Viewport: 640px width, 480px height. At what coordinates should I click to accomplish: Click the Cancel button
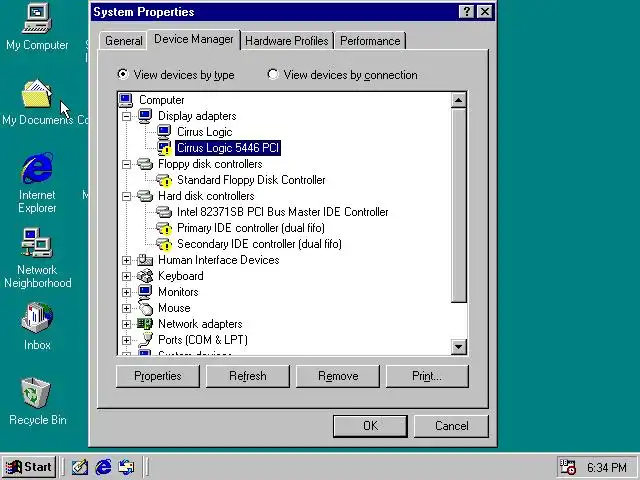(451, 426)
